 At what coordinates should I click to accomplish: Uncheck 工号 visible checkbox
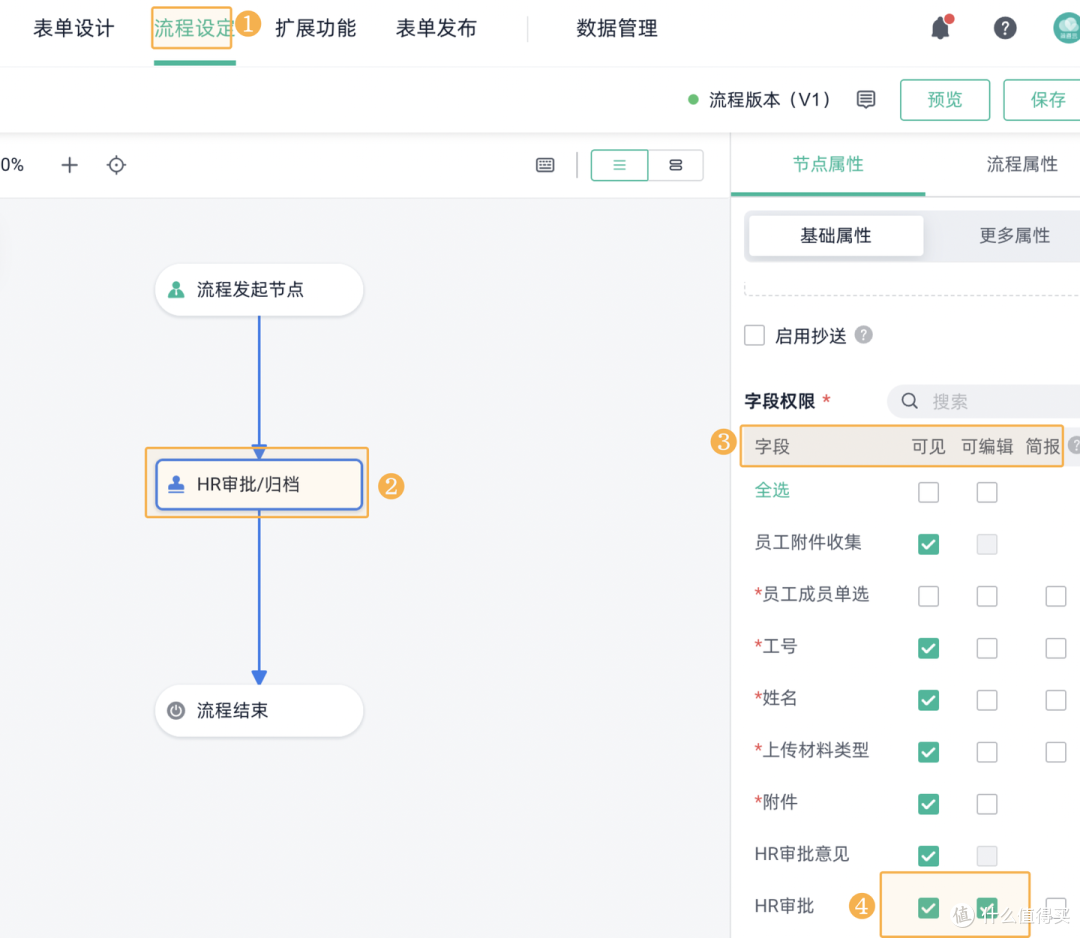928,648
